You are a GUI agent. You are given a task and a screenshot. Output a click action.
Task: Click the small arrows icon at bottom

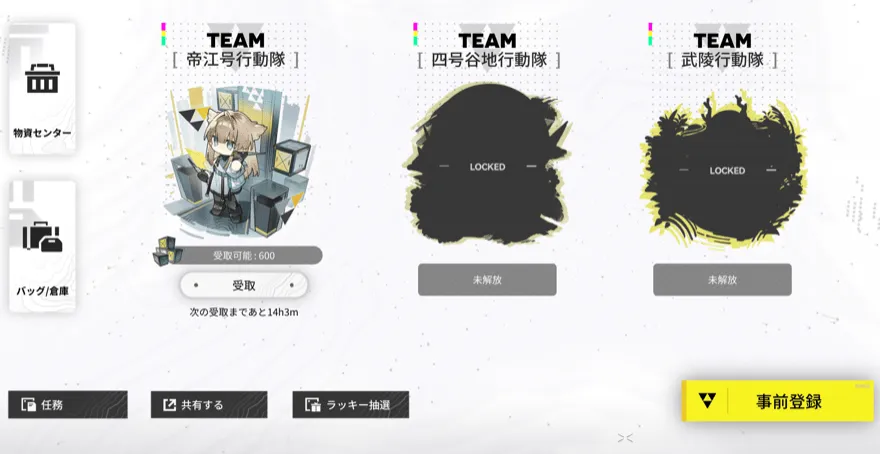point(625,438)
